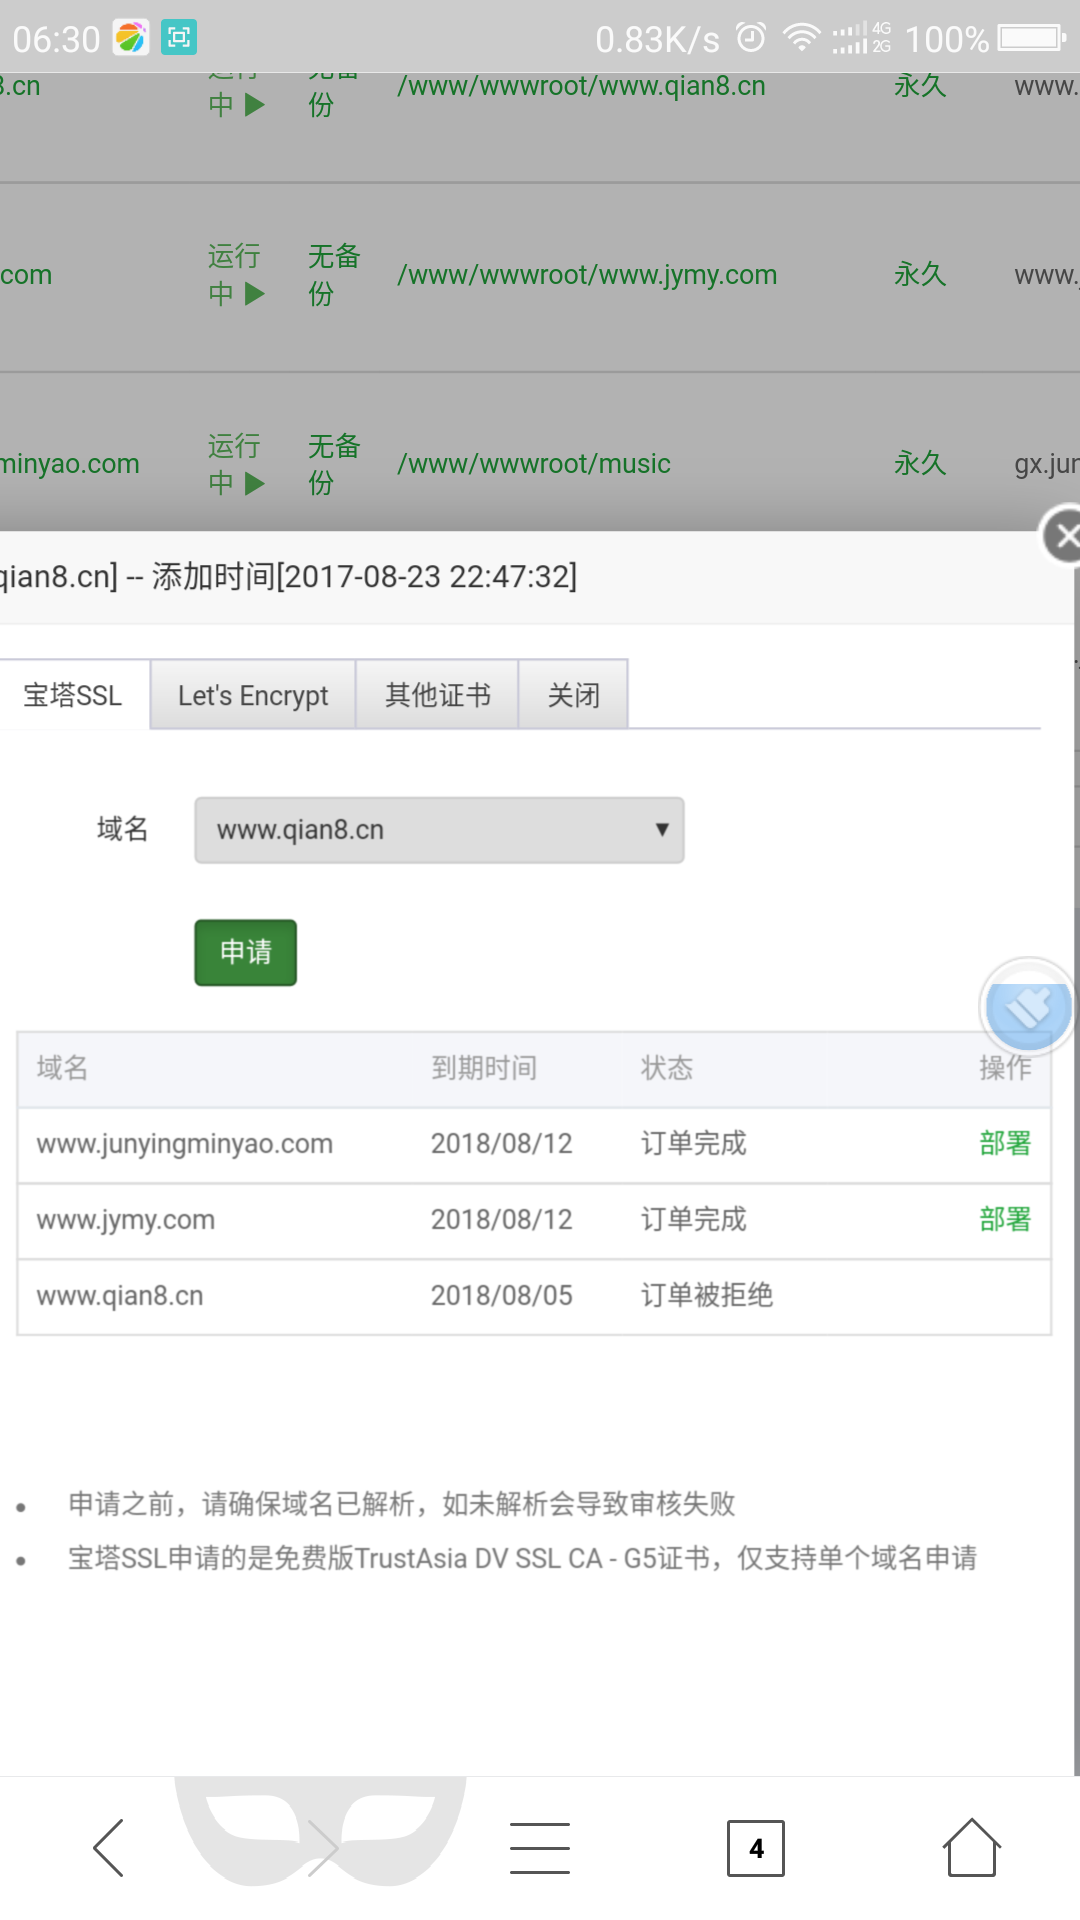Open path /www/wwwroot/www.jymy.com
The image size is (1080, 1920).
pos(587,275)
